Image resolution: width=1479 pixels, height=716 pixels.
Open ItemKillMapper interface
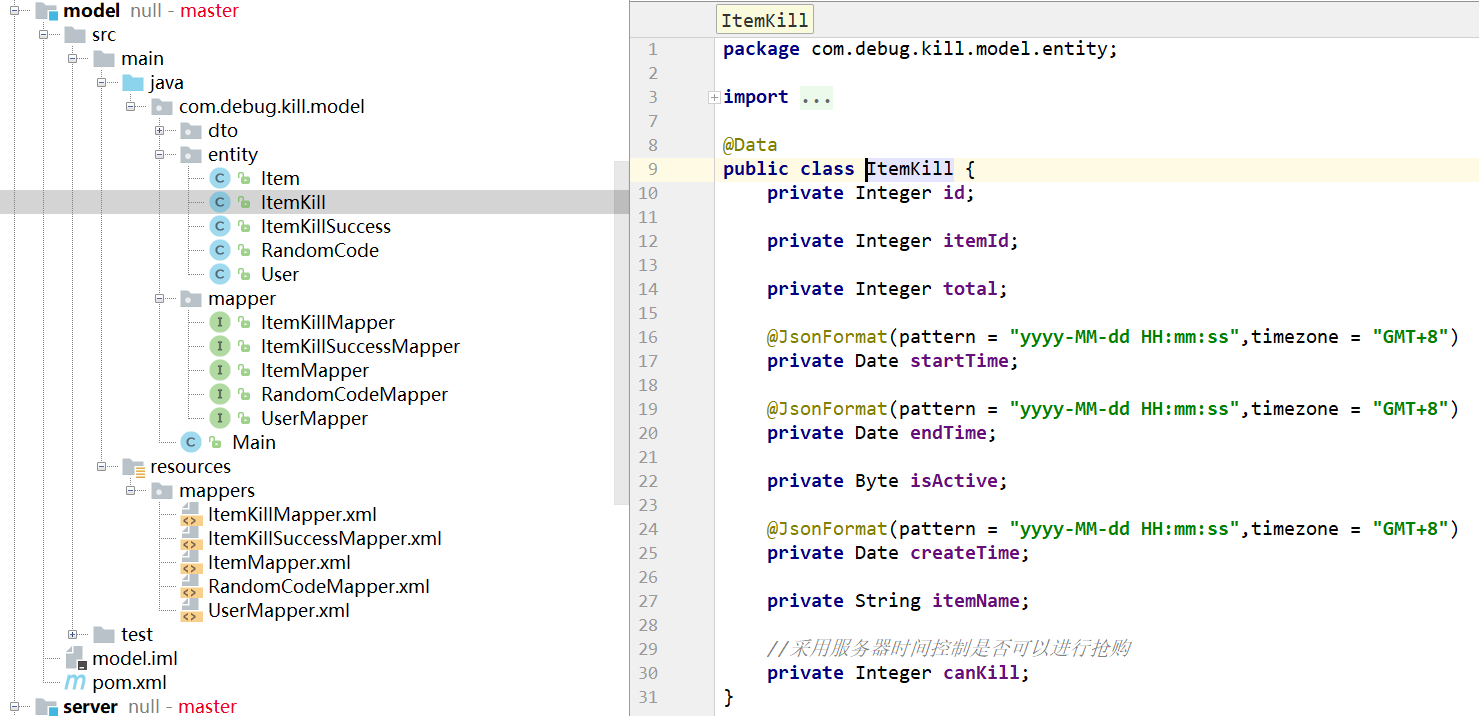coord(328,322)
